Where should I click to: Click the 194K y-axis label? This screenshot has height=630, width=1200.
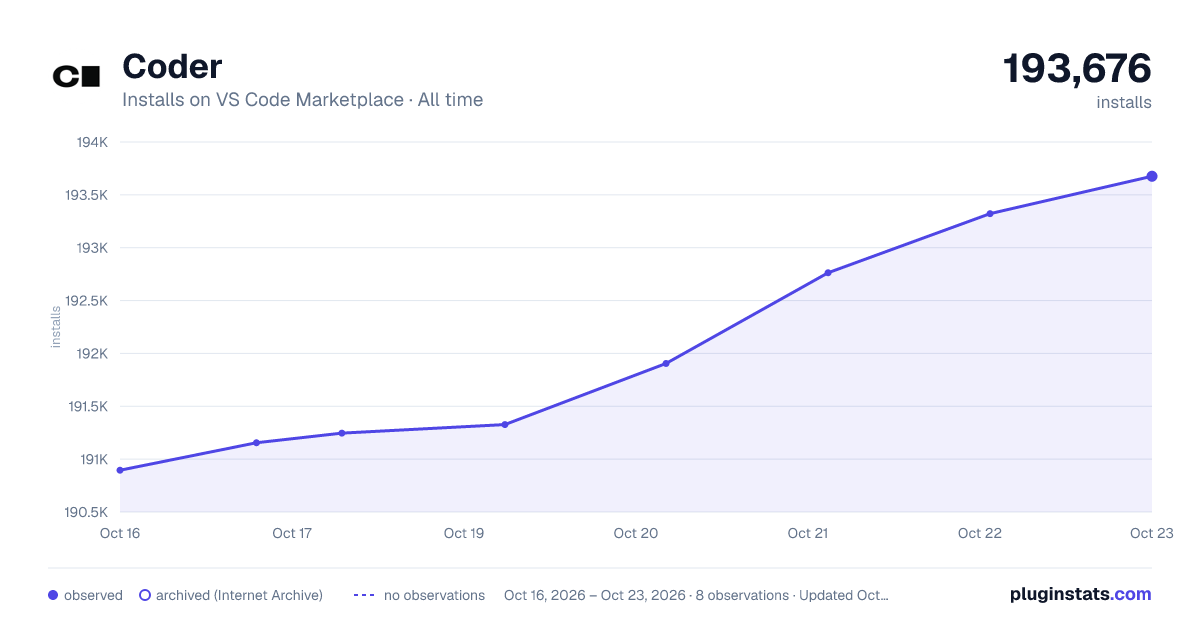click(x=92, y=142)
